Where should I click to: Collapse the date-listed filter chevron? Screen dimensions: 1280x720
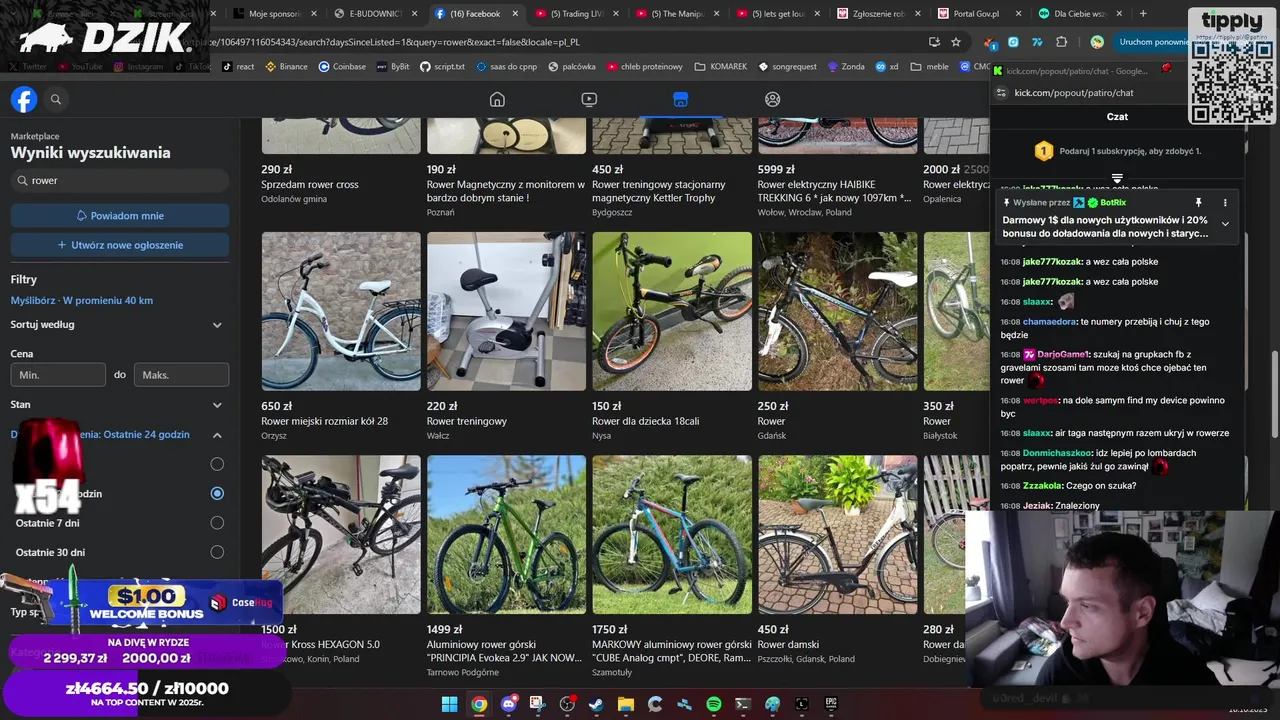(x=217, y=435)
